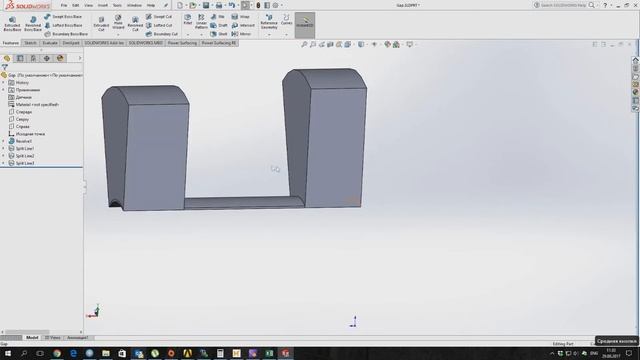Image resolution: width=640 pixels, height=360 pixels.
Task: Open the Curves tool
Action: point(287,20)
